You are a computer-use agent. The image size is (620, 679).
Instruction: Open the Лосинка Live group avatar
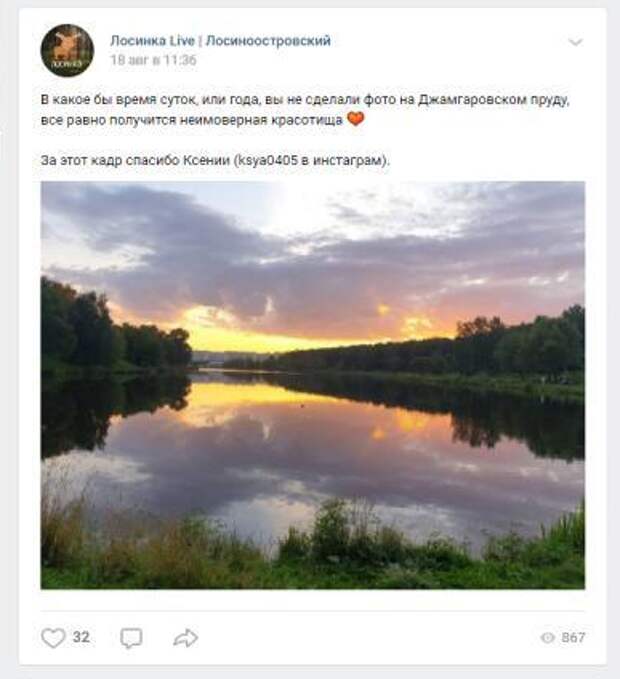[67, 50]
